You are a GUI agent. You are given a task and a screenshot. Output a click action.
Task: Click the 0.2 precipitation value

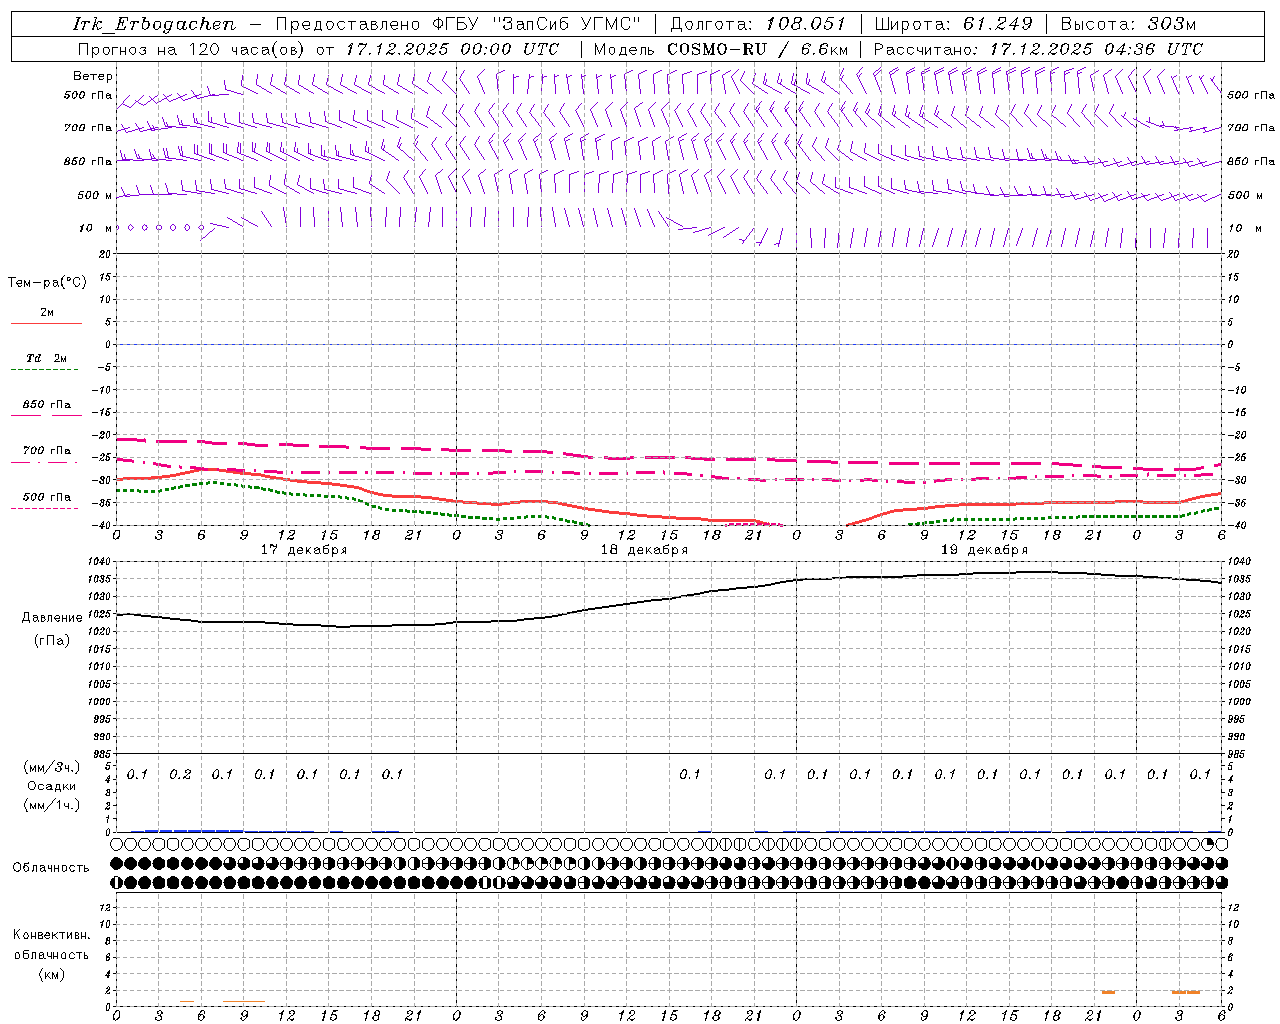pyautogui.click(x=180, y=775)
